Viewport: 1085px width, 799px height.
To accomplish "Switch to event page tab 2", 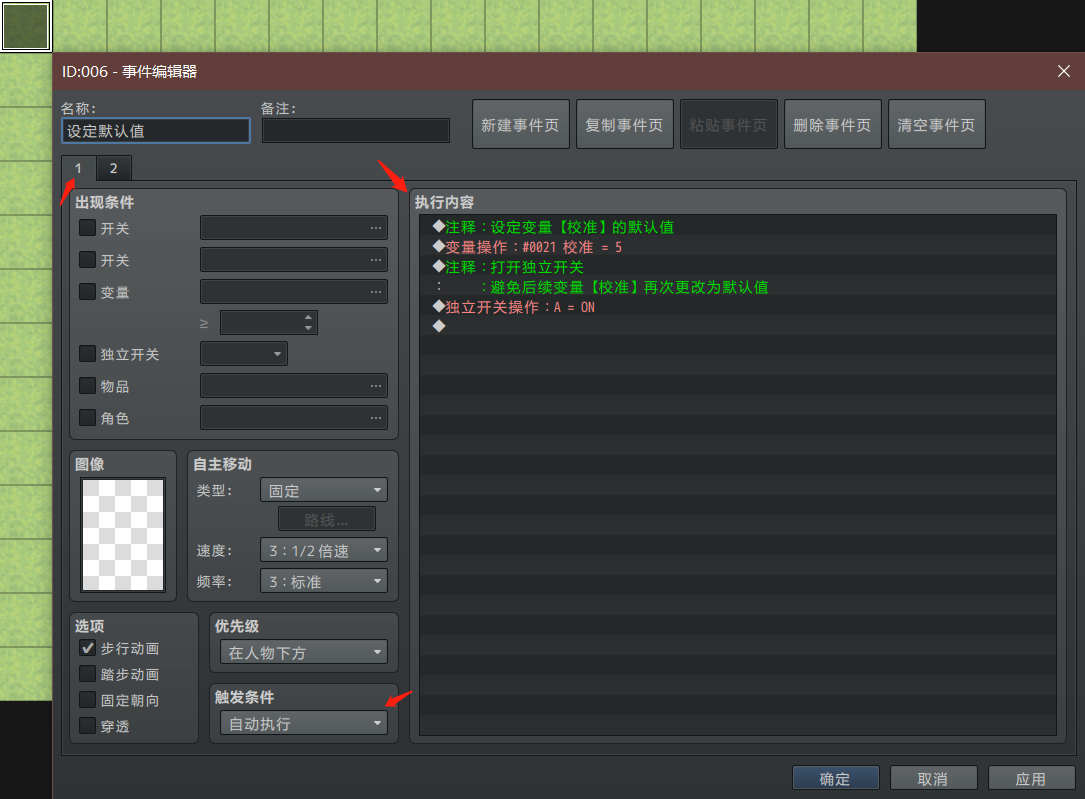I will 113,168.
